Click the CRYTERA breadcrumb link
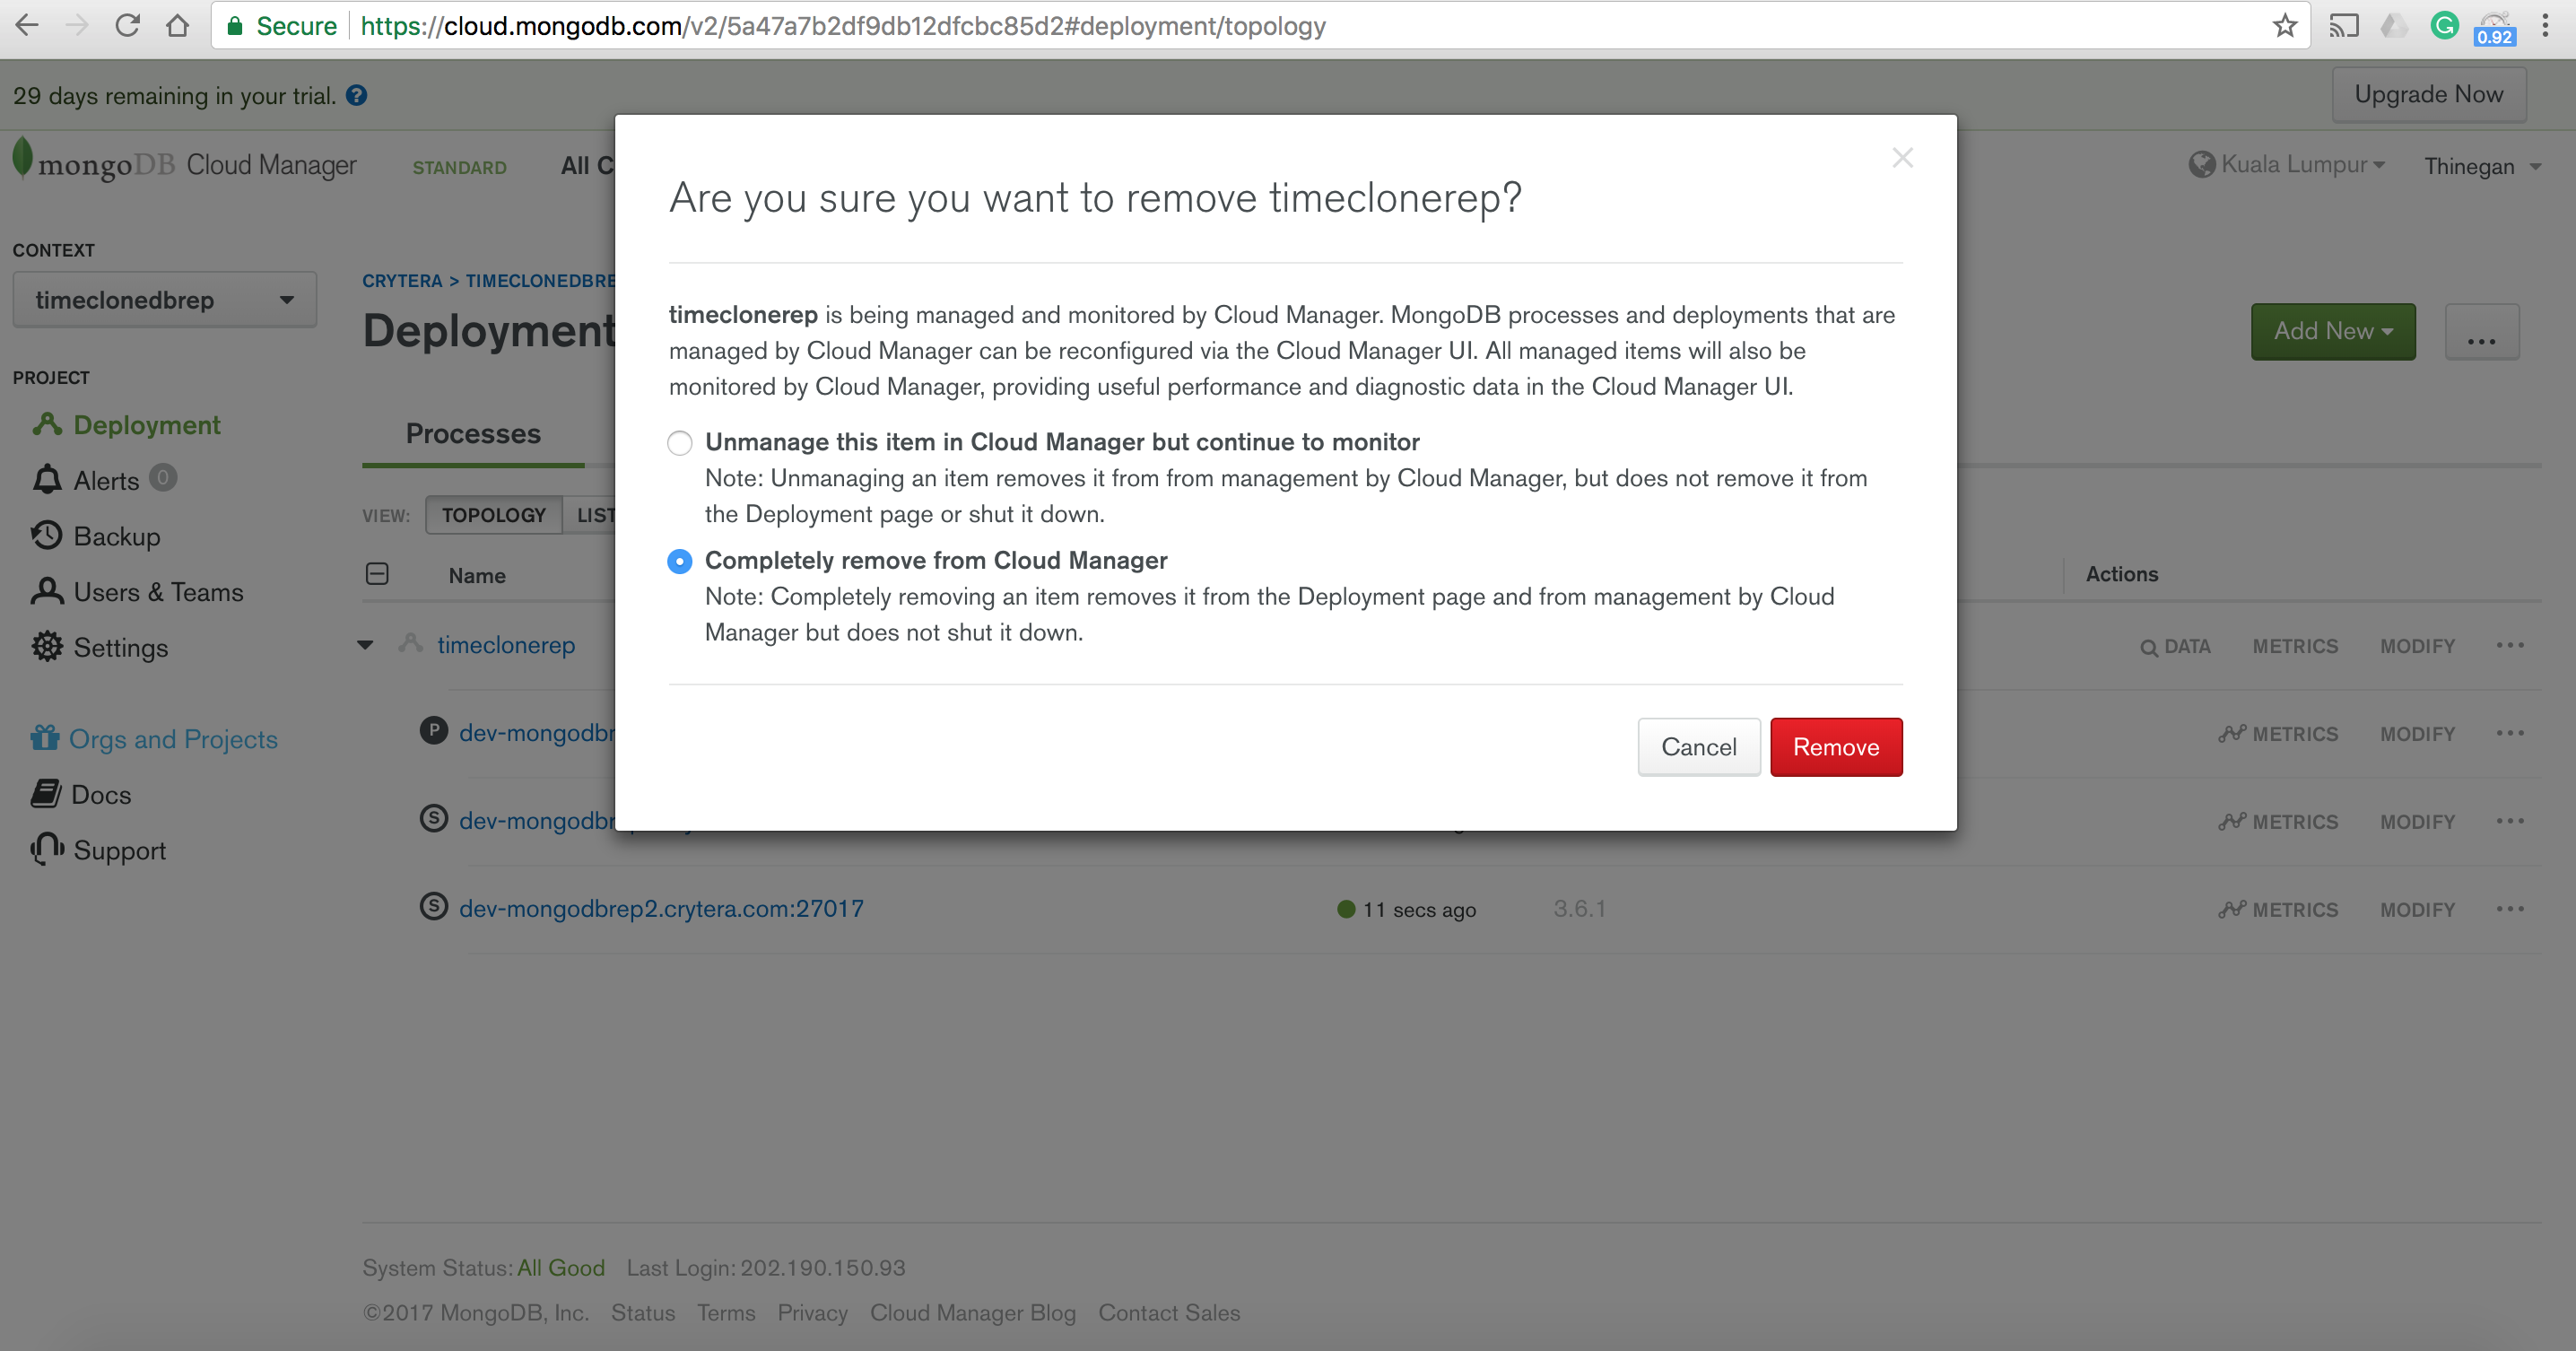Screen dimensions: 2576x1351 [x=402, y=281]
